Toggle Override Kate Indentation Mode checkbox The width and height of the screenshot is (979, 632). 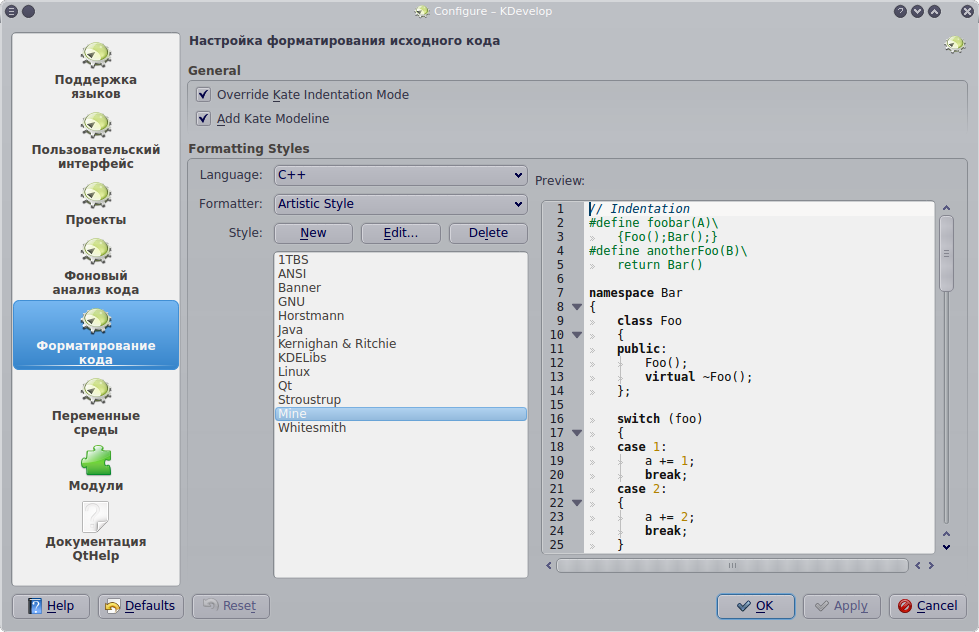pyautogui.click(x=204, y=94)
